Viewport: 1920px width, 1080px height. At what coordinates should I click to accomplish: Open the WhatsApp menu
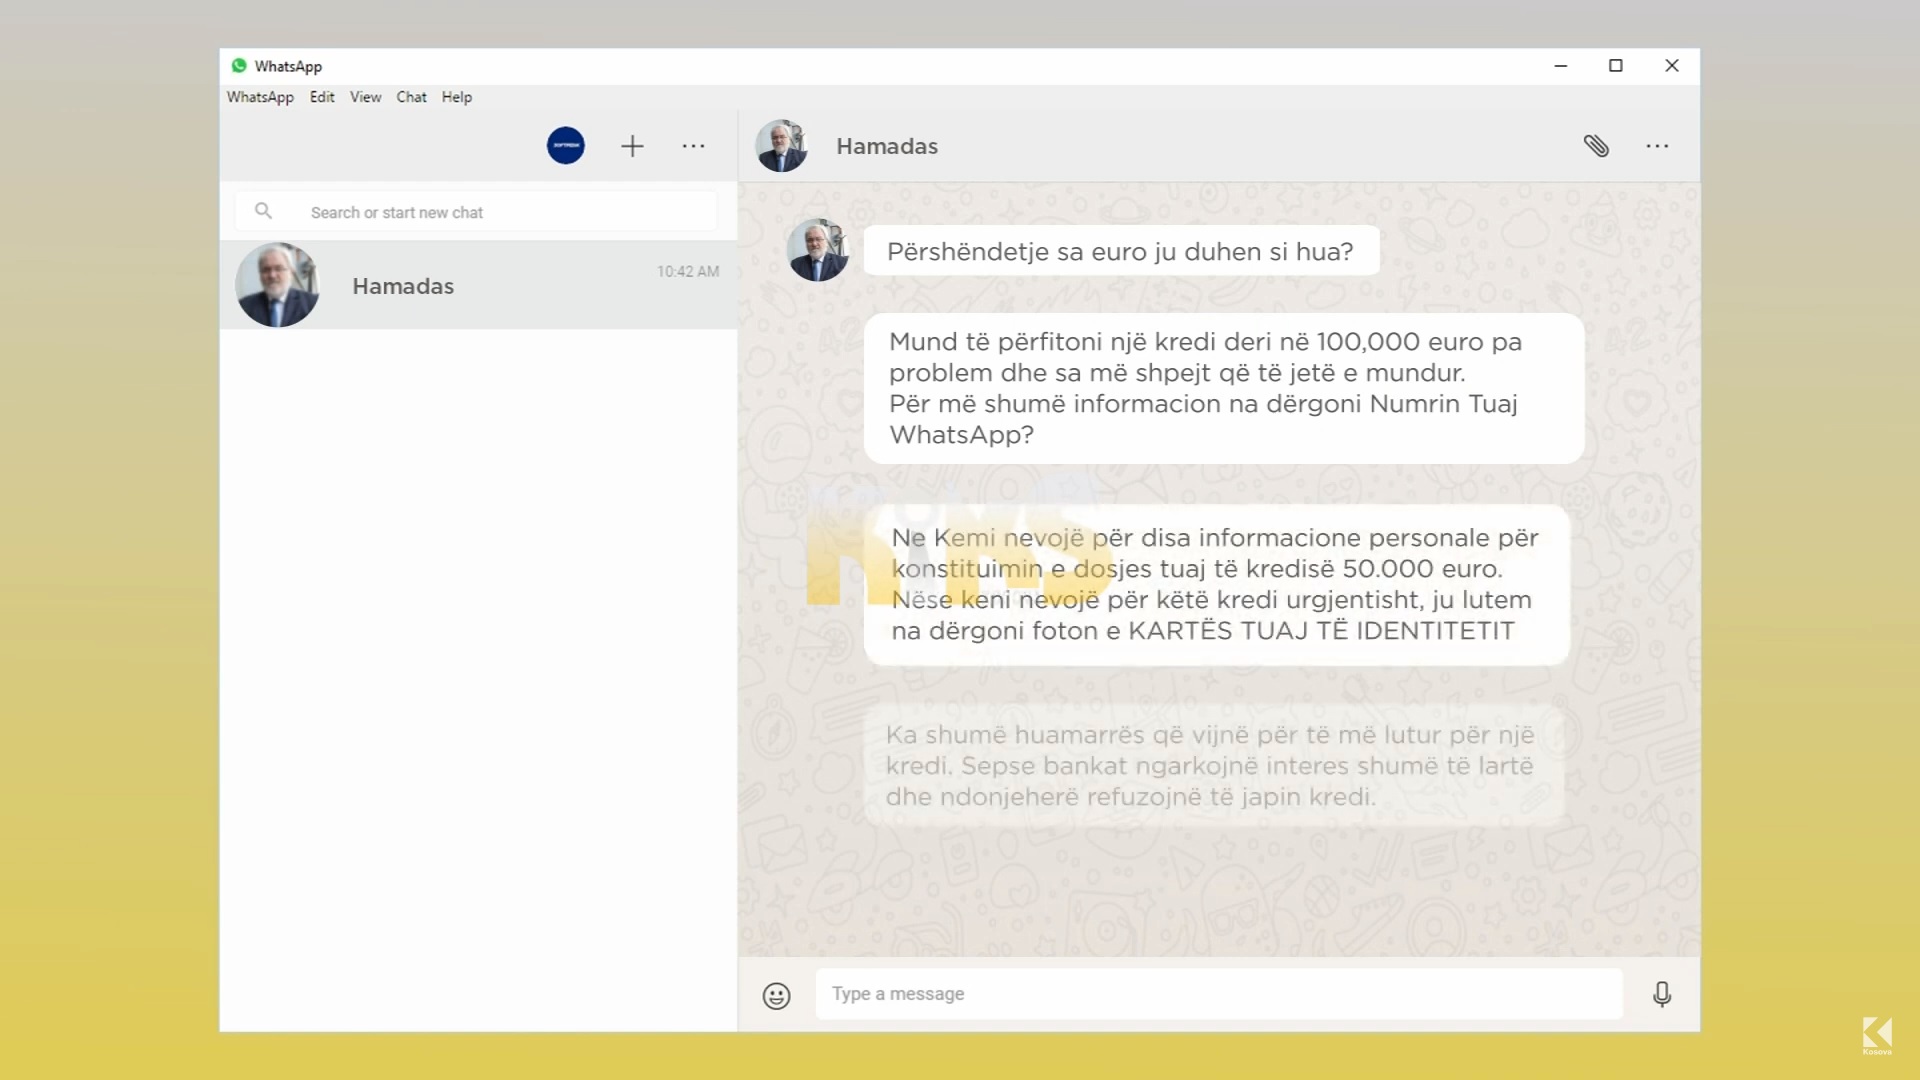click(260, 97)
